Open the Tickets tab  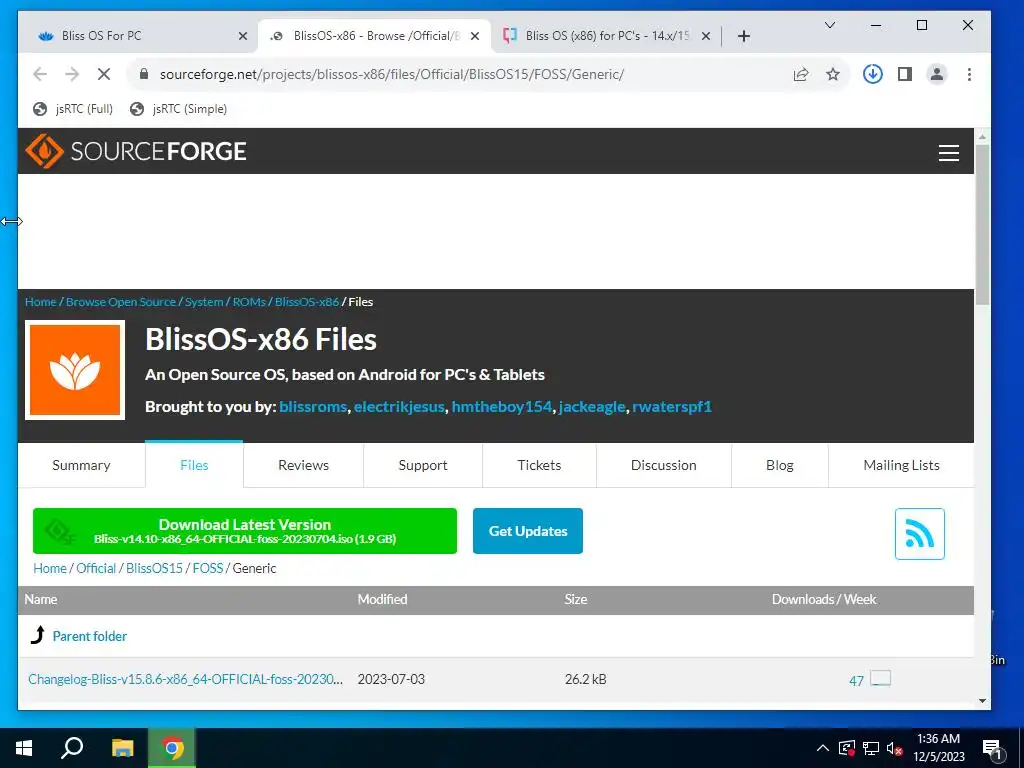[539, 465]
